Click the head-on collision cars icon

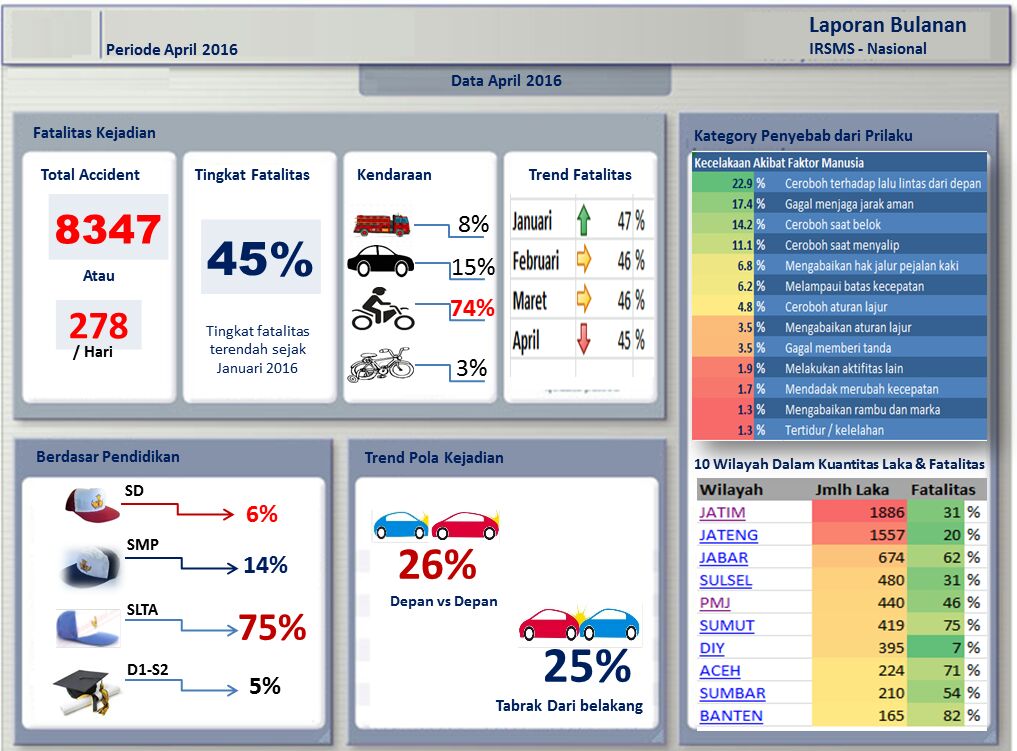[435, 525]
